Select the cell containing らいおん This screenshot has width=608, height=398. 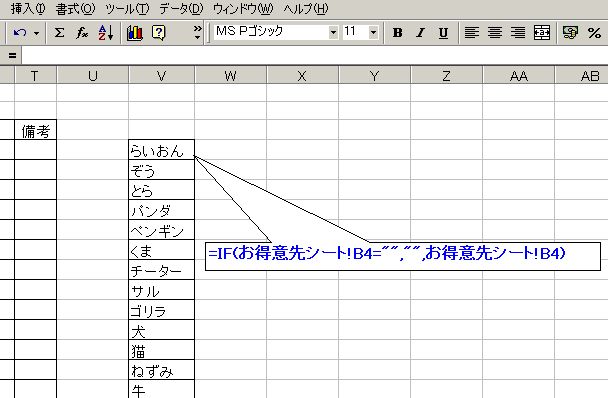point(161,150)
